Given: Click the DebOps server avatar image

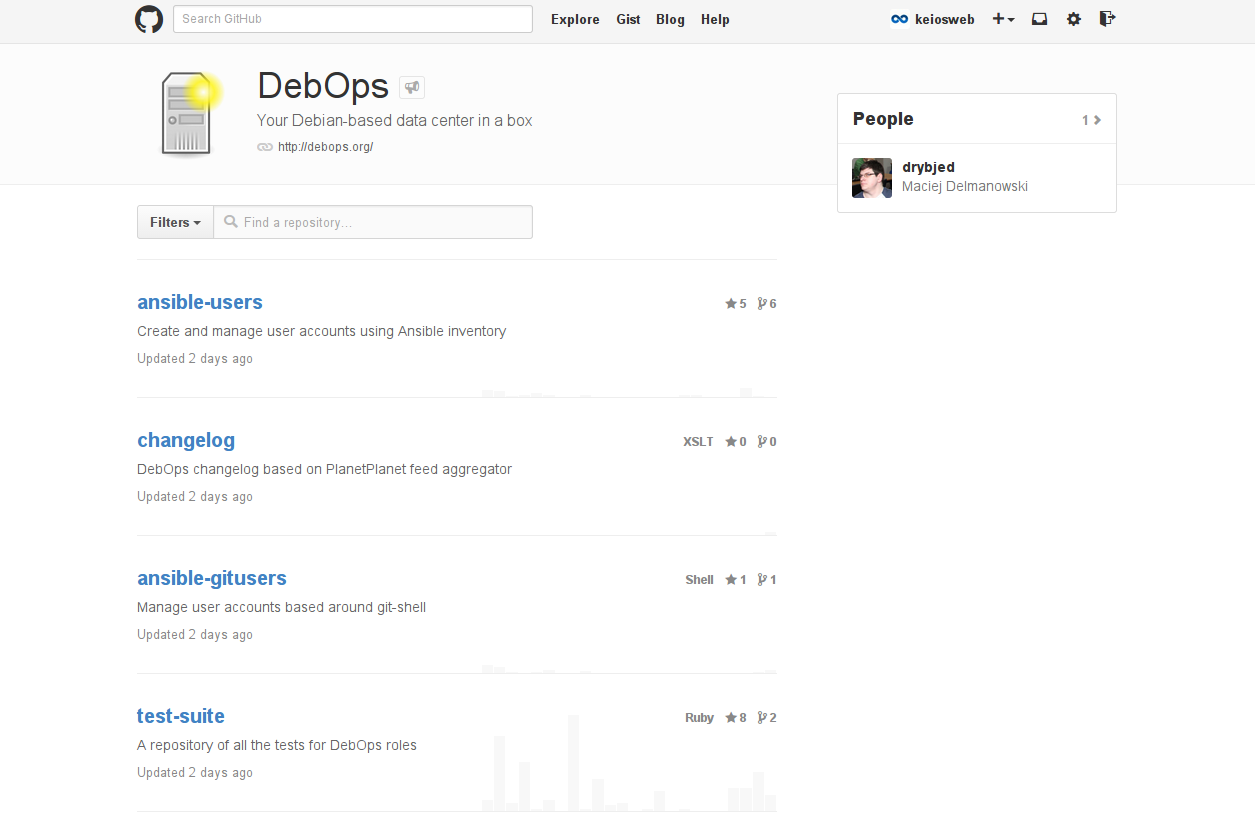Looking at the screenshot, I should (189, 113).
